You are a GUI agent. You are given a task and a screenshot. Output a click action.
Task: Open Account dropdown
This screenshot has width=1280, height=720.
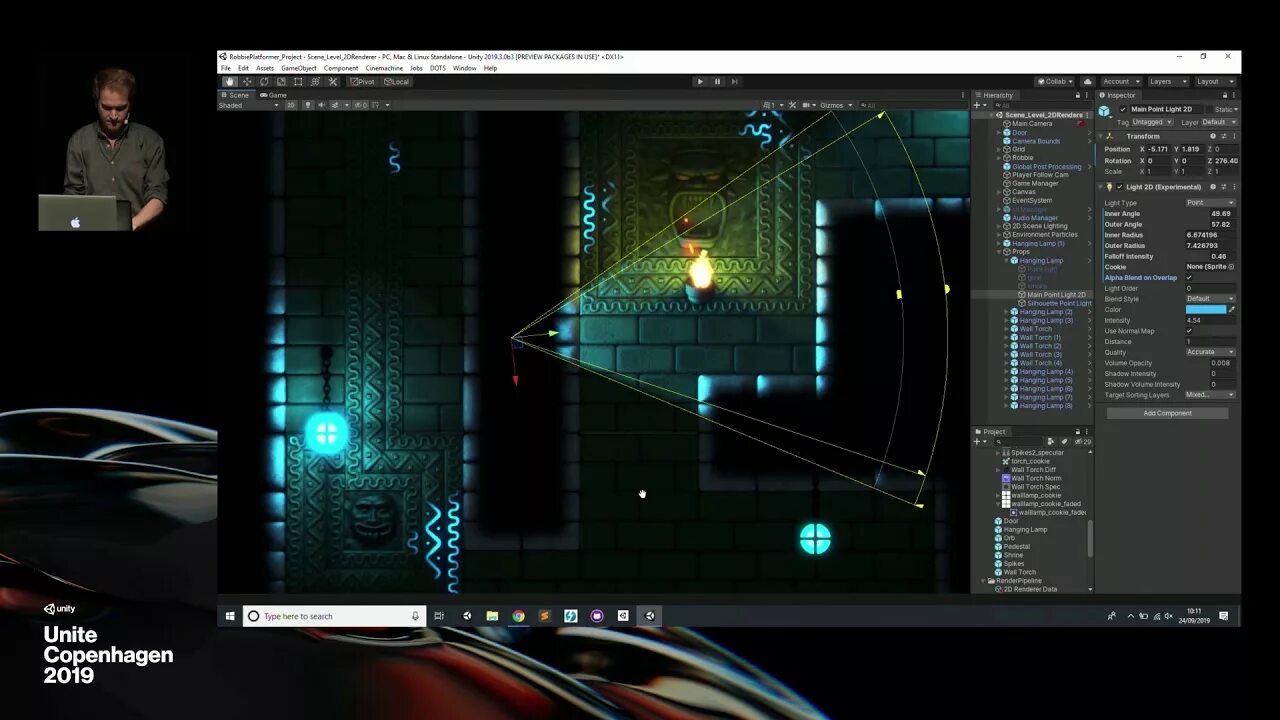point(1120,82)
